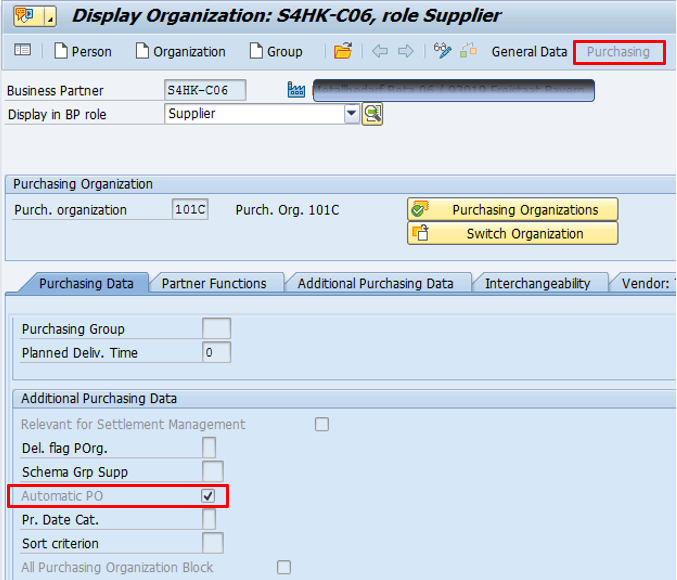
Task: Open the Partner Functions tab
Action: [x=214, y=283]
